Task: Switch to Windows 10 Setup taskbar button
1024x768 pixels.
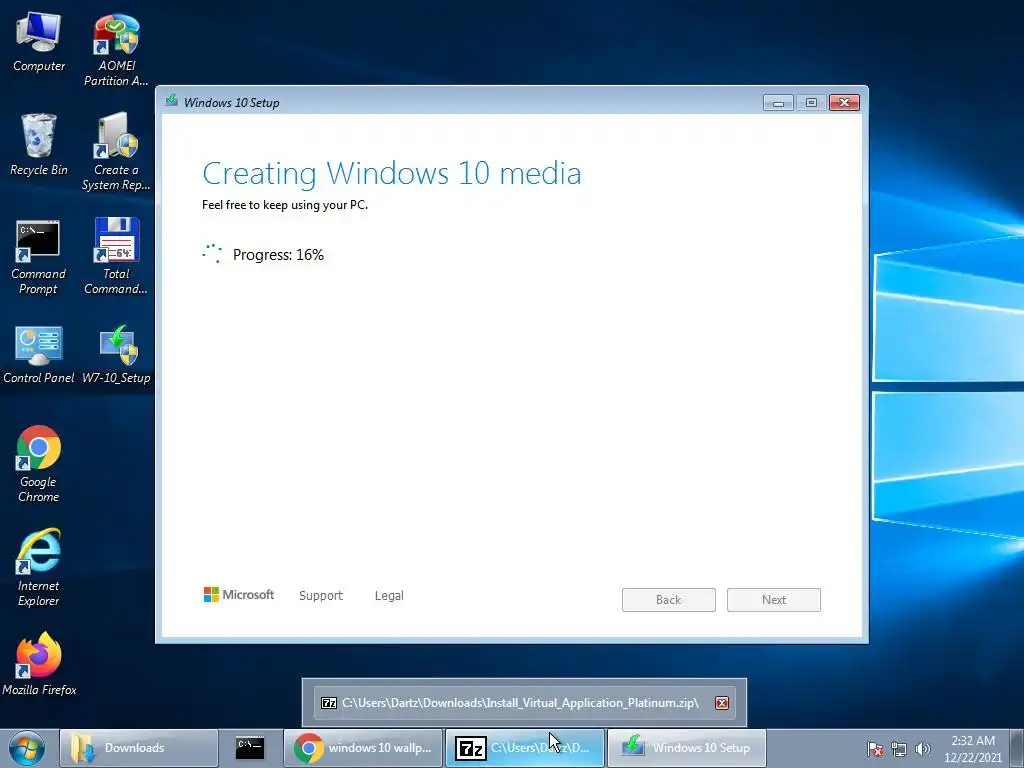Action: (x=687, y=748)
